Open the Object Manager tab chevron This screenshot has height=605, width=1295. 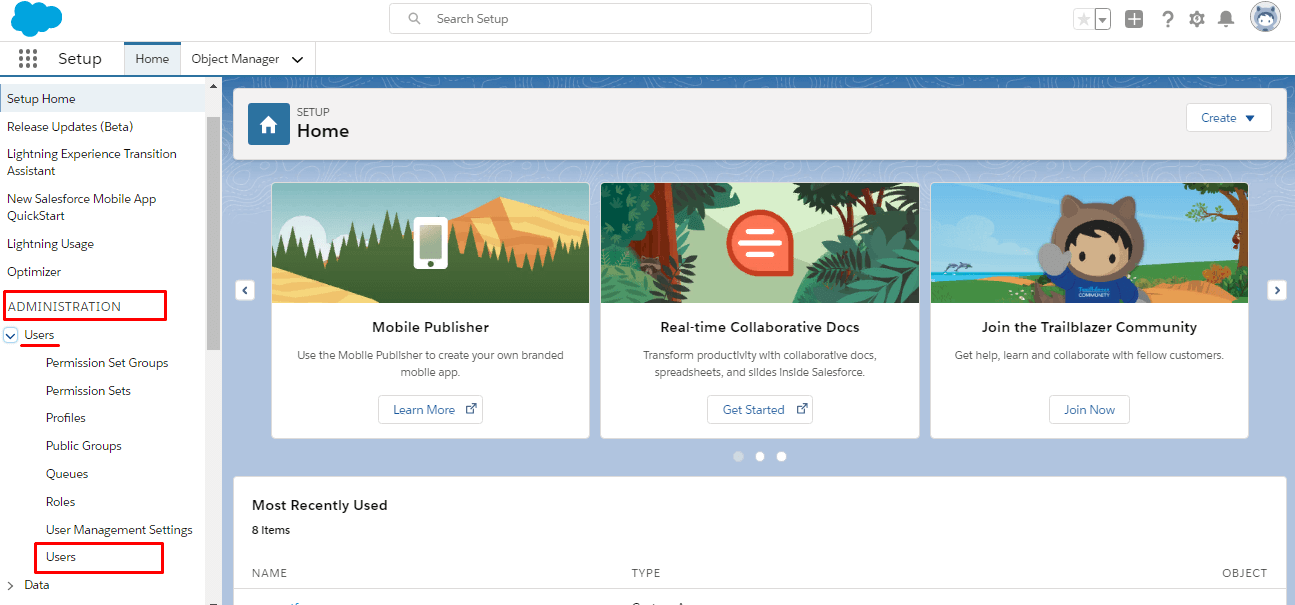click(297, 59)
